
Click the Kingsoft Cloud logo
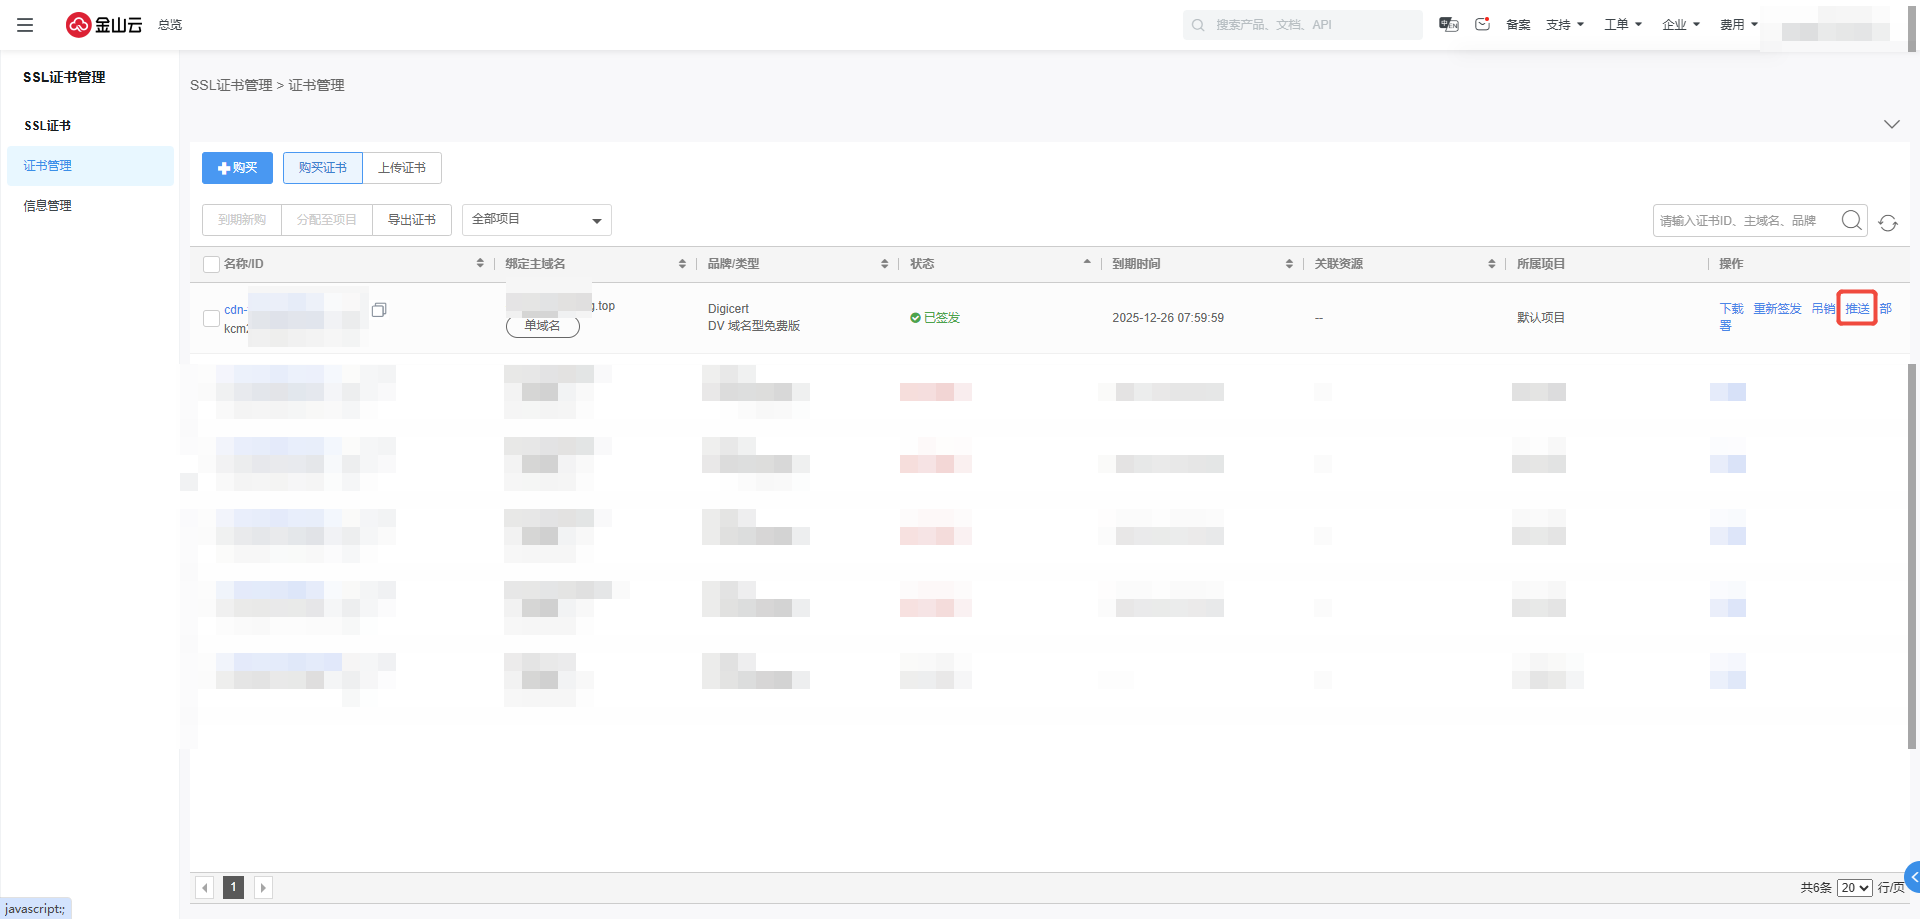pos(104,25)
